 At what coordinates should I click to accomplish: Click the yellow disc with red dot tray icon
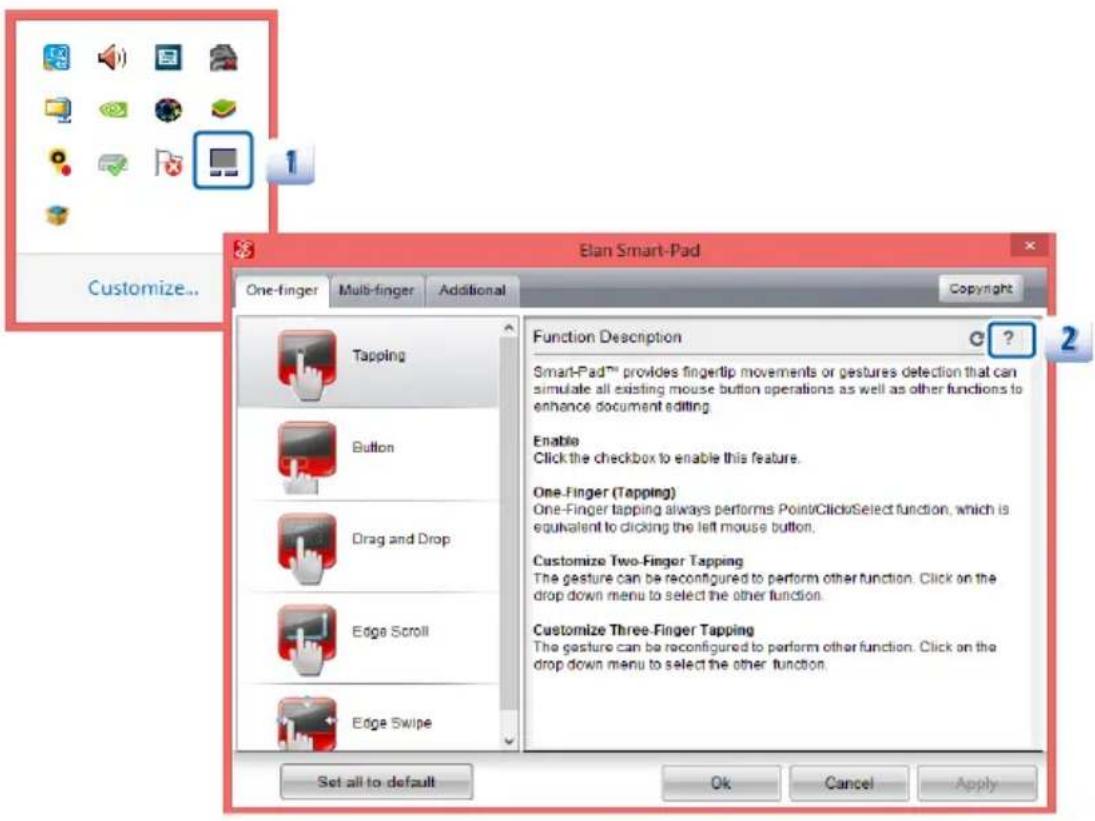[x=59, y=162]
